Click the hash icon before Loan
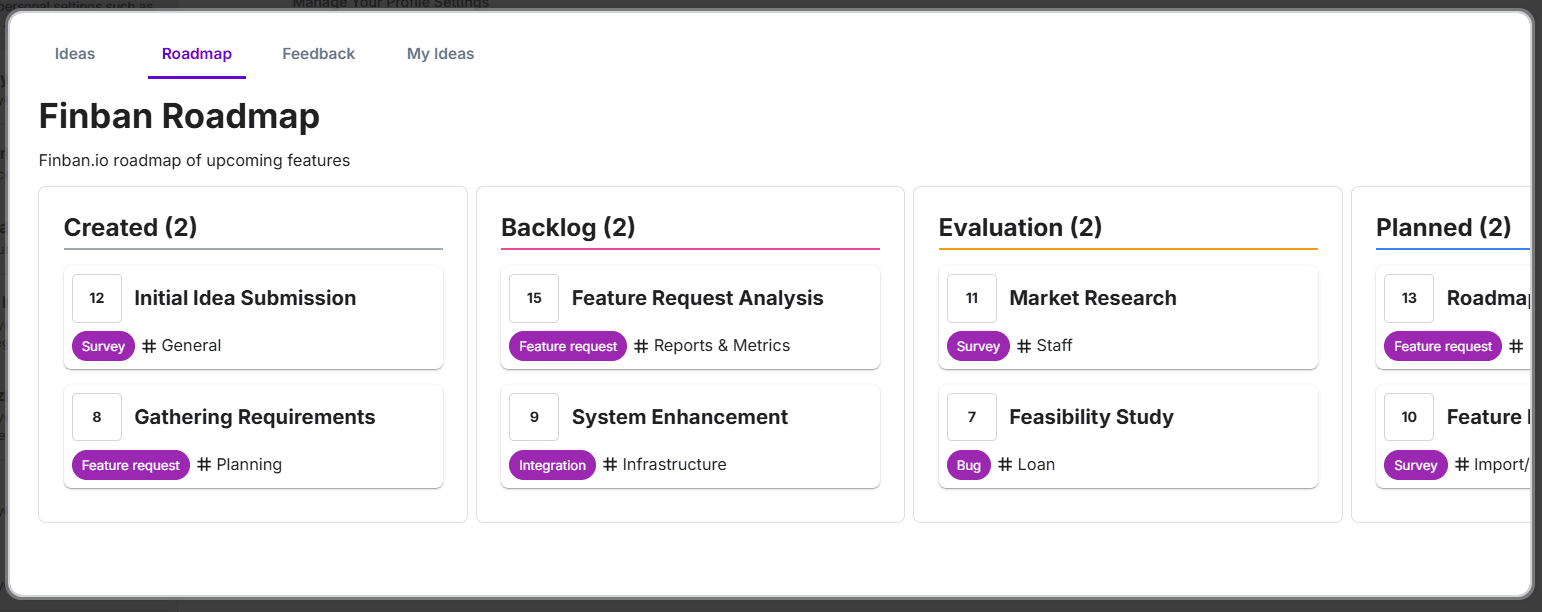Viewport: 1542px width, 612px height. click(1005, 465)
